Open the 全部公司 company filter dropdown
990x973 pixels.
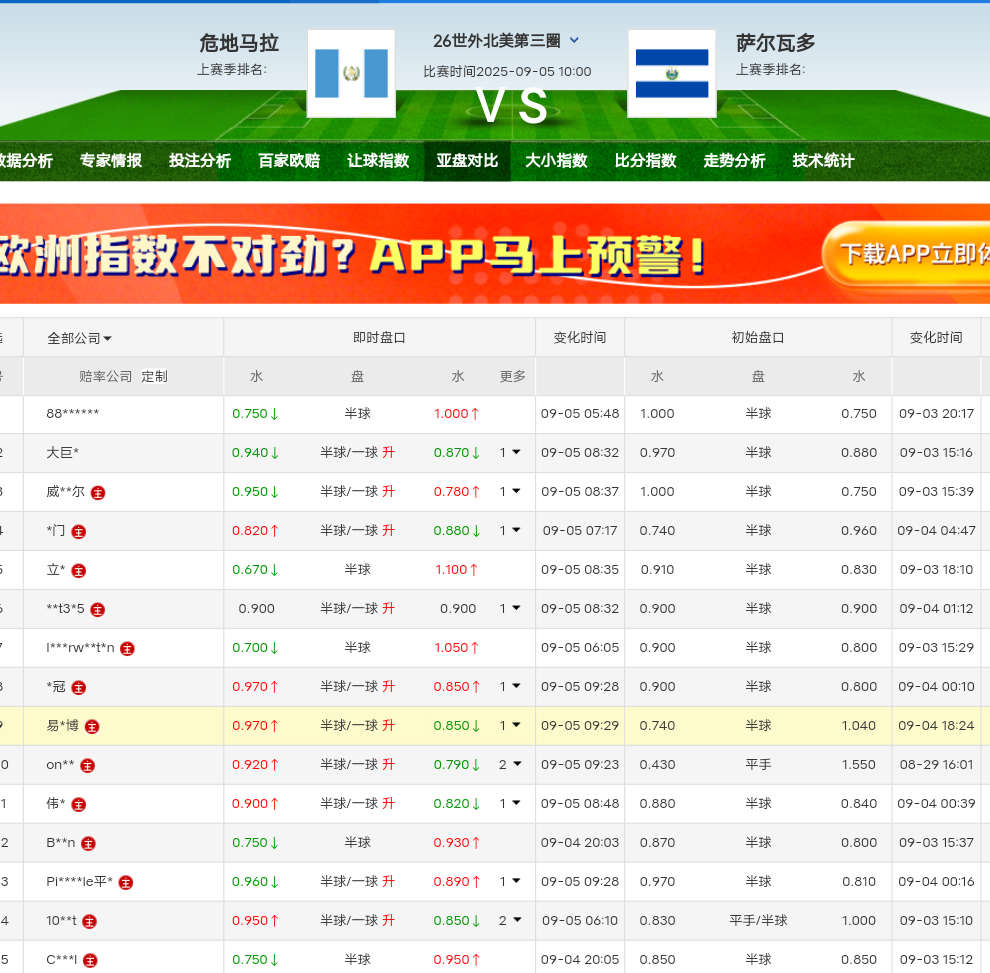(80, 338)
